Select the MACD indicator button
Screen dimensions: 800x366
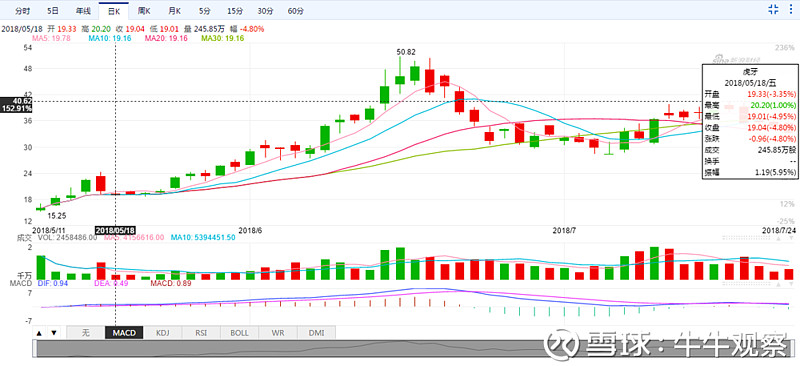pyautogui.click(x=124, y=333)
